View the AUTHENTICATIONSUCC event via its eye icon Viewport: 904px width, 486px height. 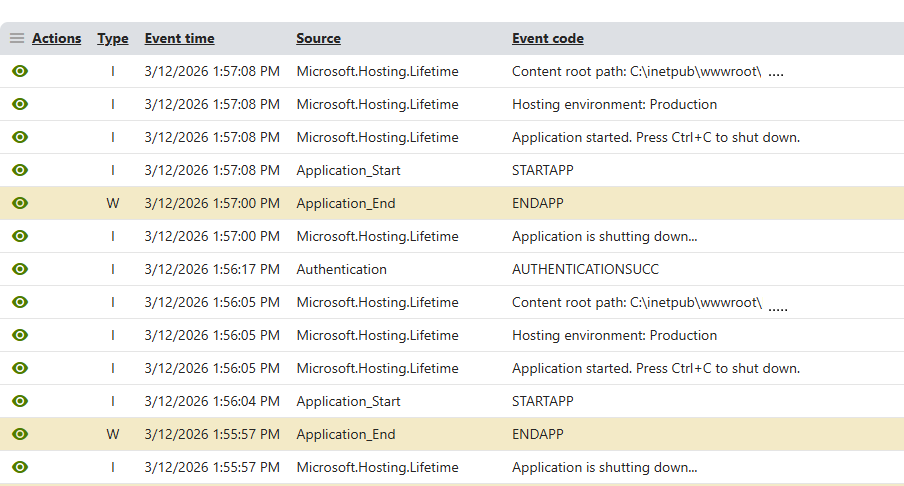tap(20, 269)
